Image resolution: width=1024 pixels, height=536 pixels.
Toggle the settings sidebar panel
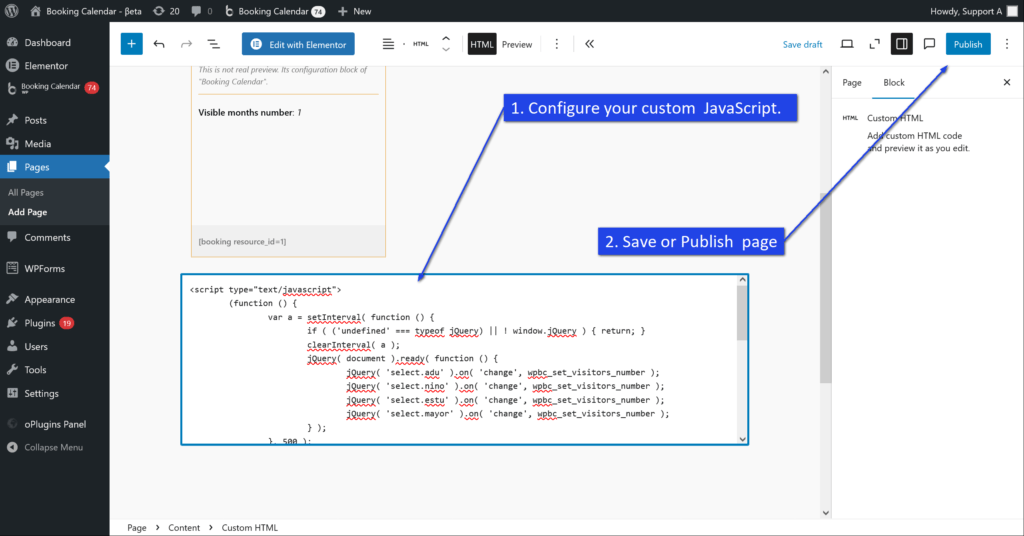[901, 44]
